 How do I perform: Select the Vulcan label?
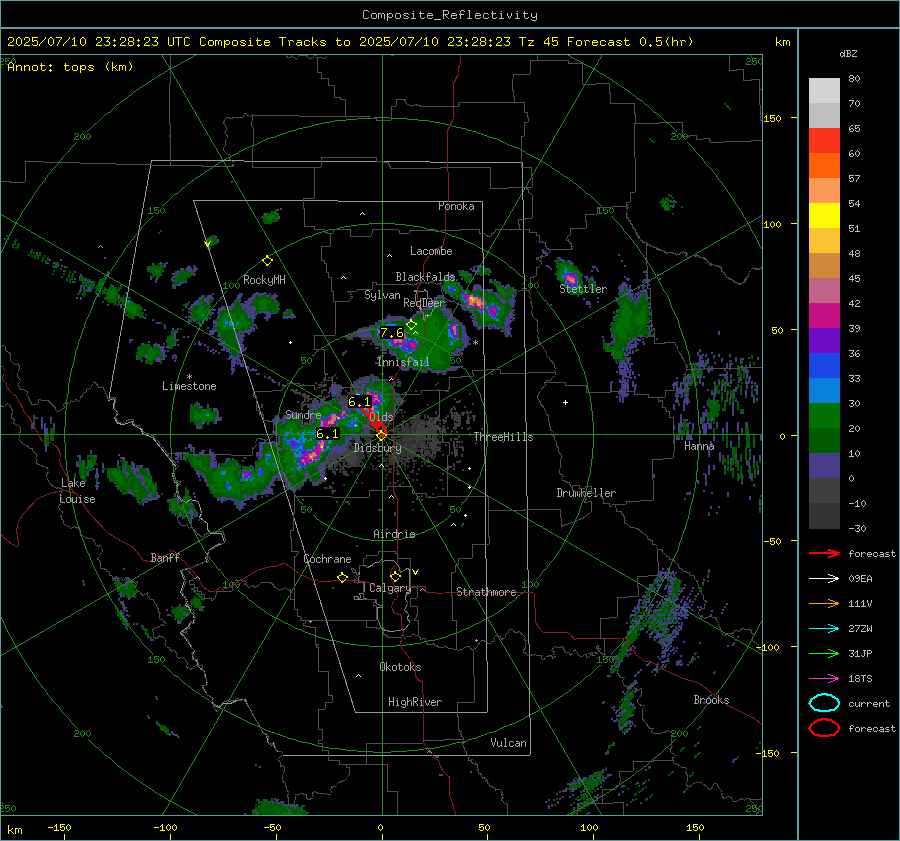click(508, 743)
